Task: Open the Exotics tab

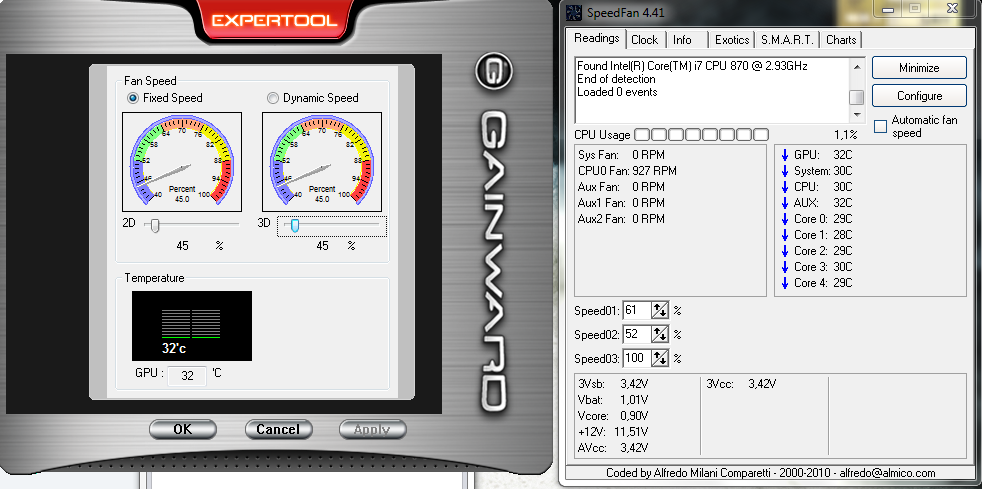Action: [x=731, y=40]
